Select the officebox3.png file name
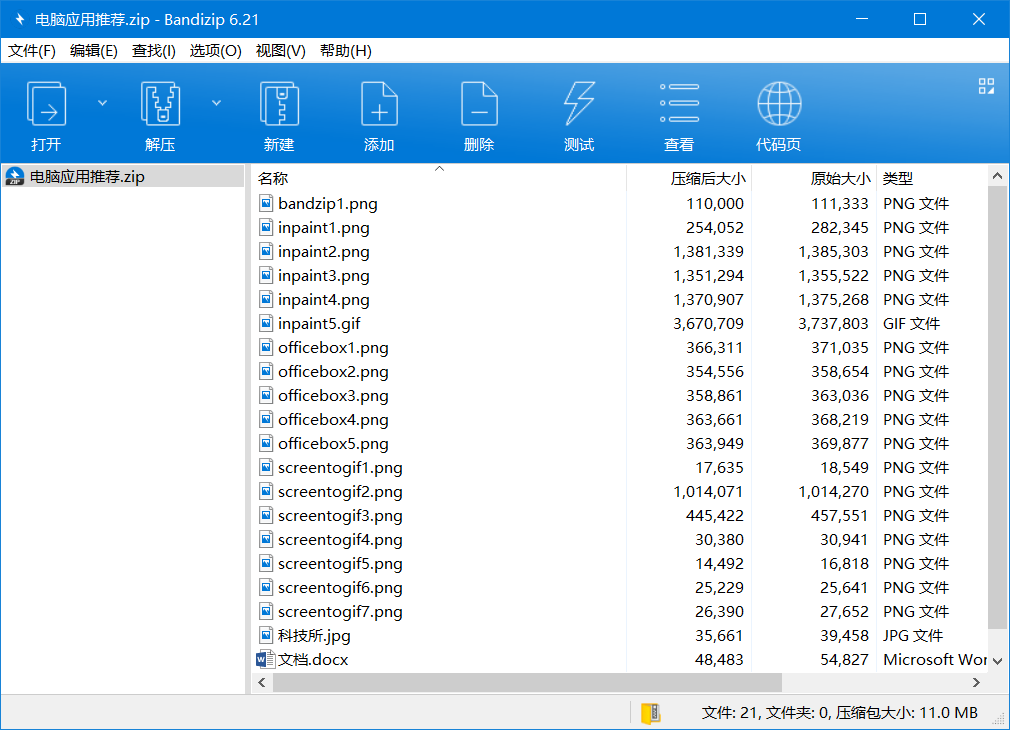This screenshot has width=1010, height=730. click(334, 396)
